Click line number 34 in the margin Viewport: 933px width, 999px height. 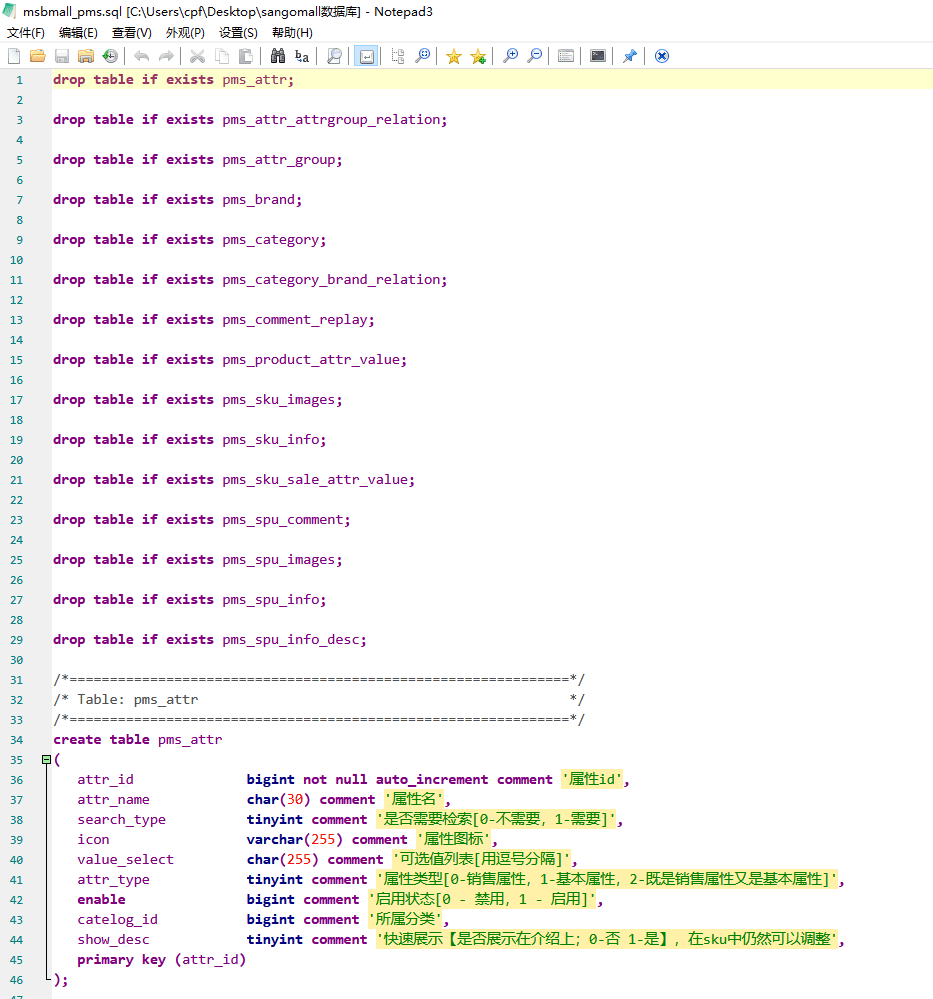pos(17,740)
